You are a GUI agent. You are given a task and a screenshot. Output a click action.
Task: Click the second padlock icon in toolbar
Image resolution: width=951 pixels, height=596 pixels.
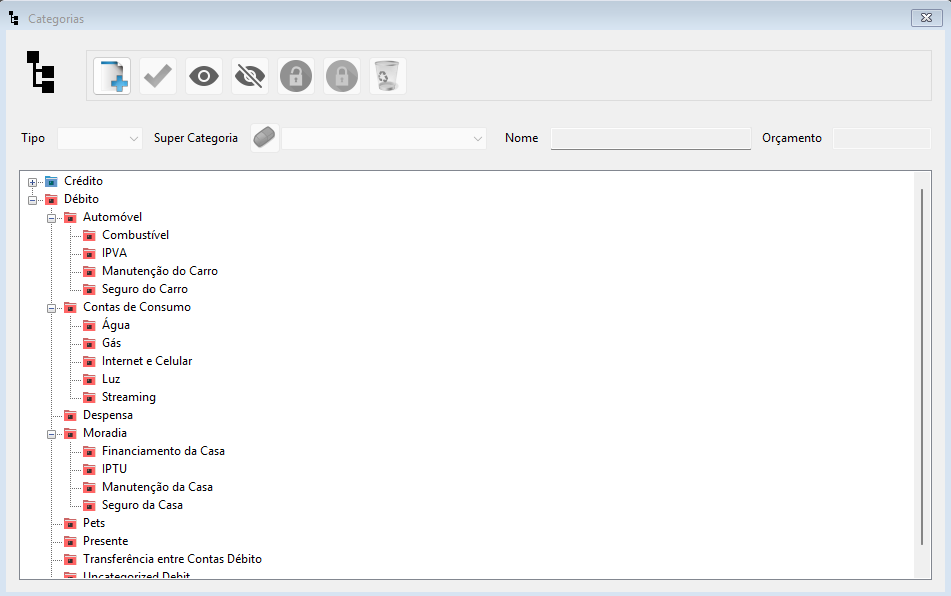point(342,76)
